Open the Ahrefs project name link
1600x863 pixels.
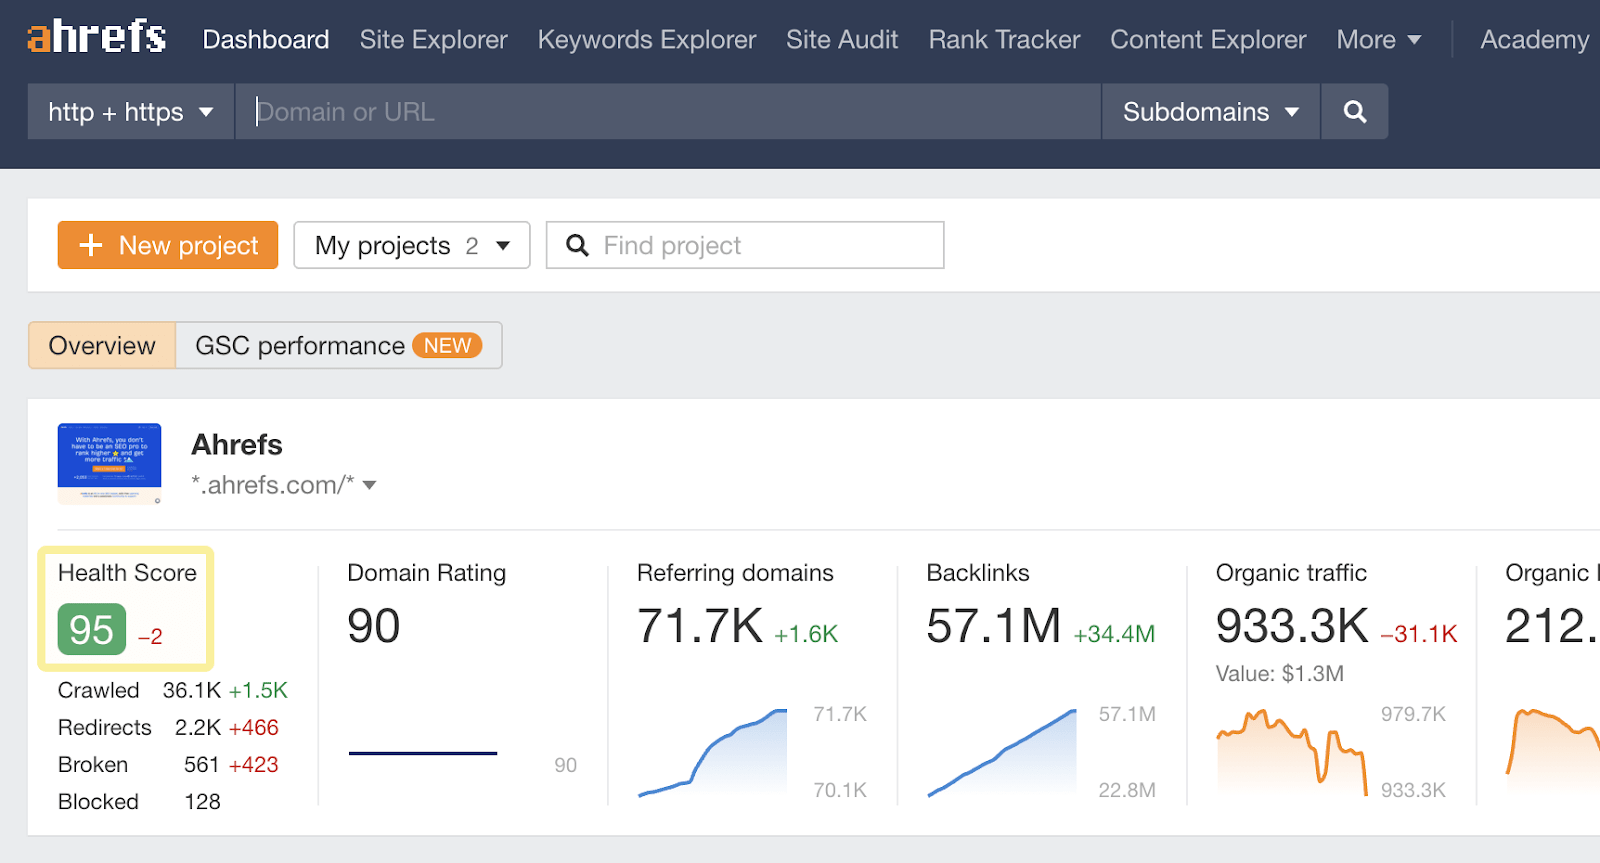coord(237,444)
